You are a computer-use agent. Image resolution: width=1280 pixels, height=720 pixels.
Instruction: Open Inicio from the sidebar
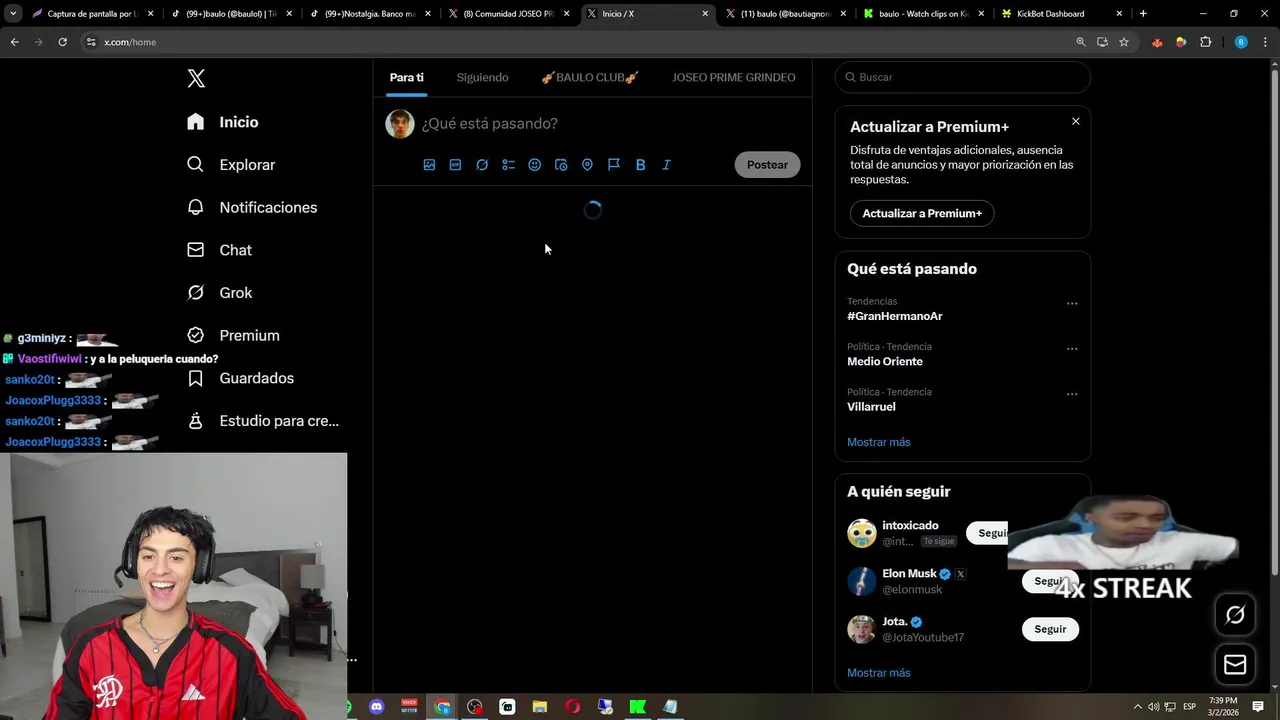point(223,122)
